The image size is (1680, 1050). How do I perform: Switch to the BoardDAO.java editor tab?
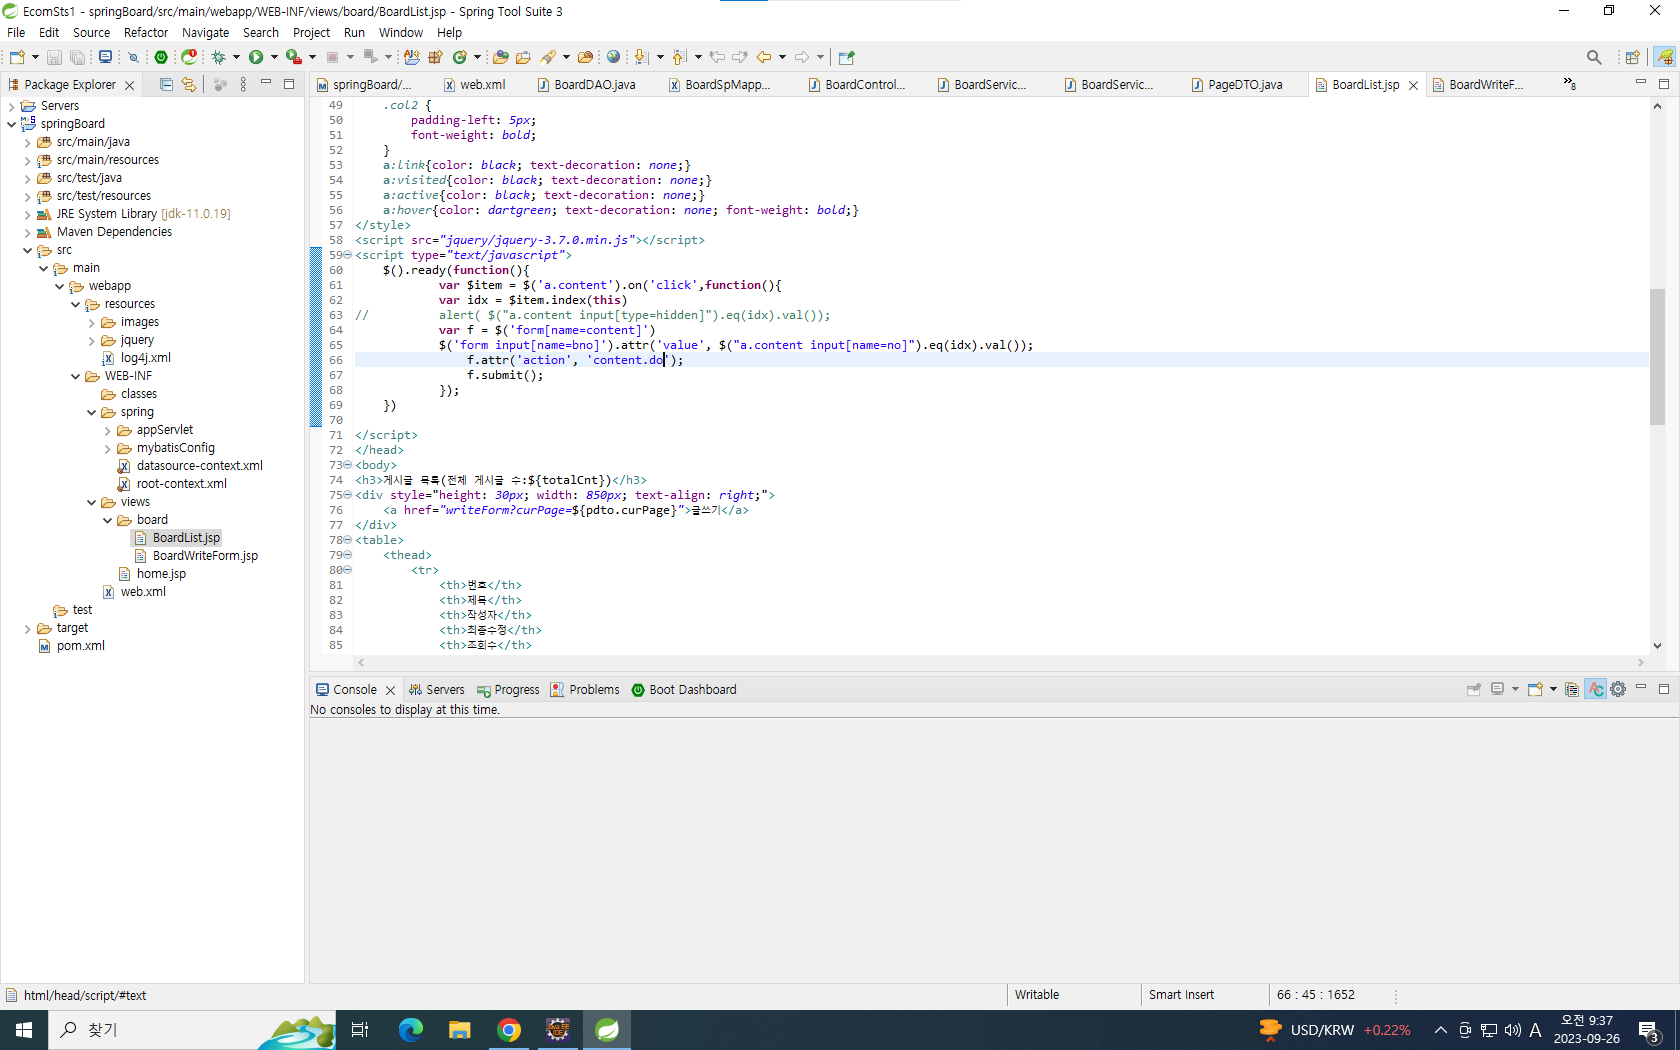point(587,85)
